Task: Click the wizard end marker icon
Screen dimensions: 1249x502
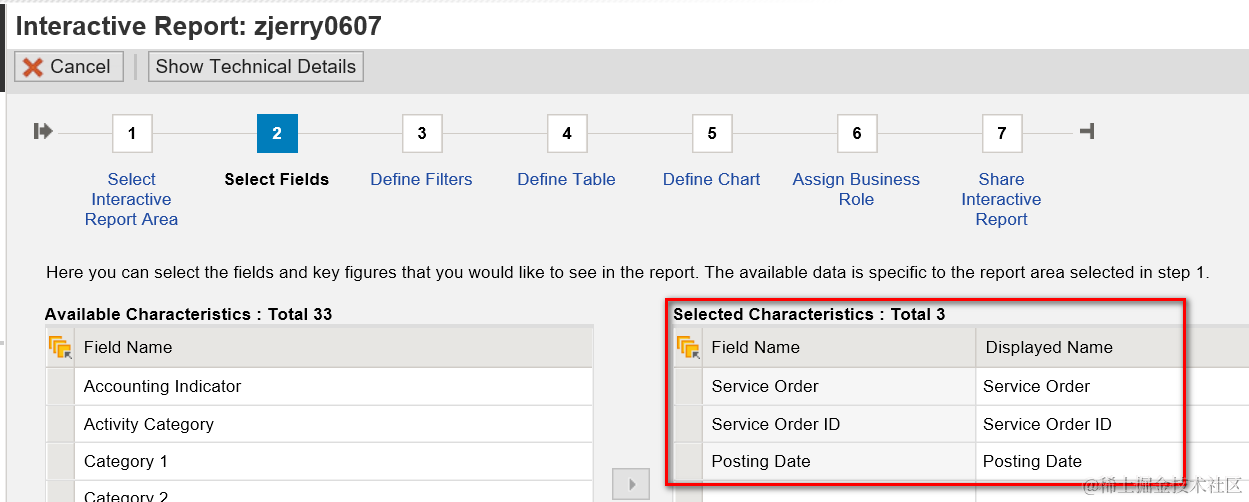Action: 1087,131
